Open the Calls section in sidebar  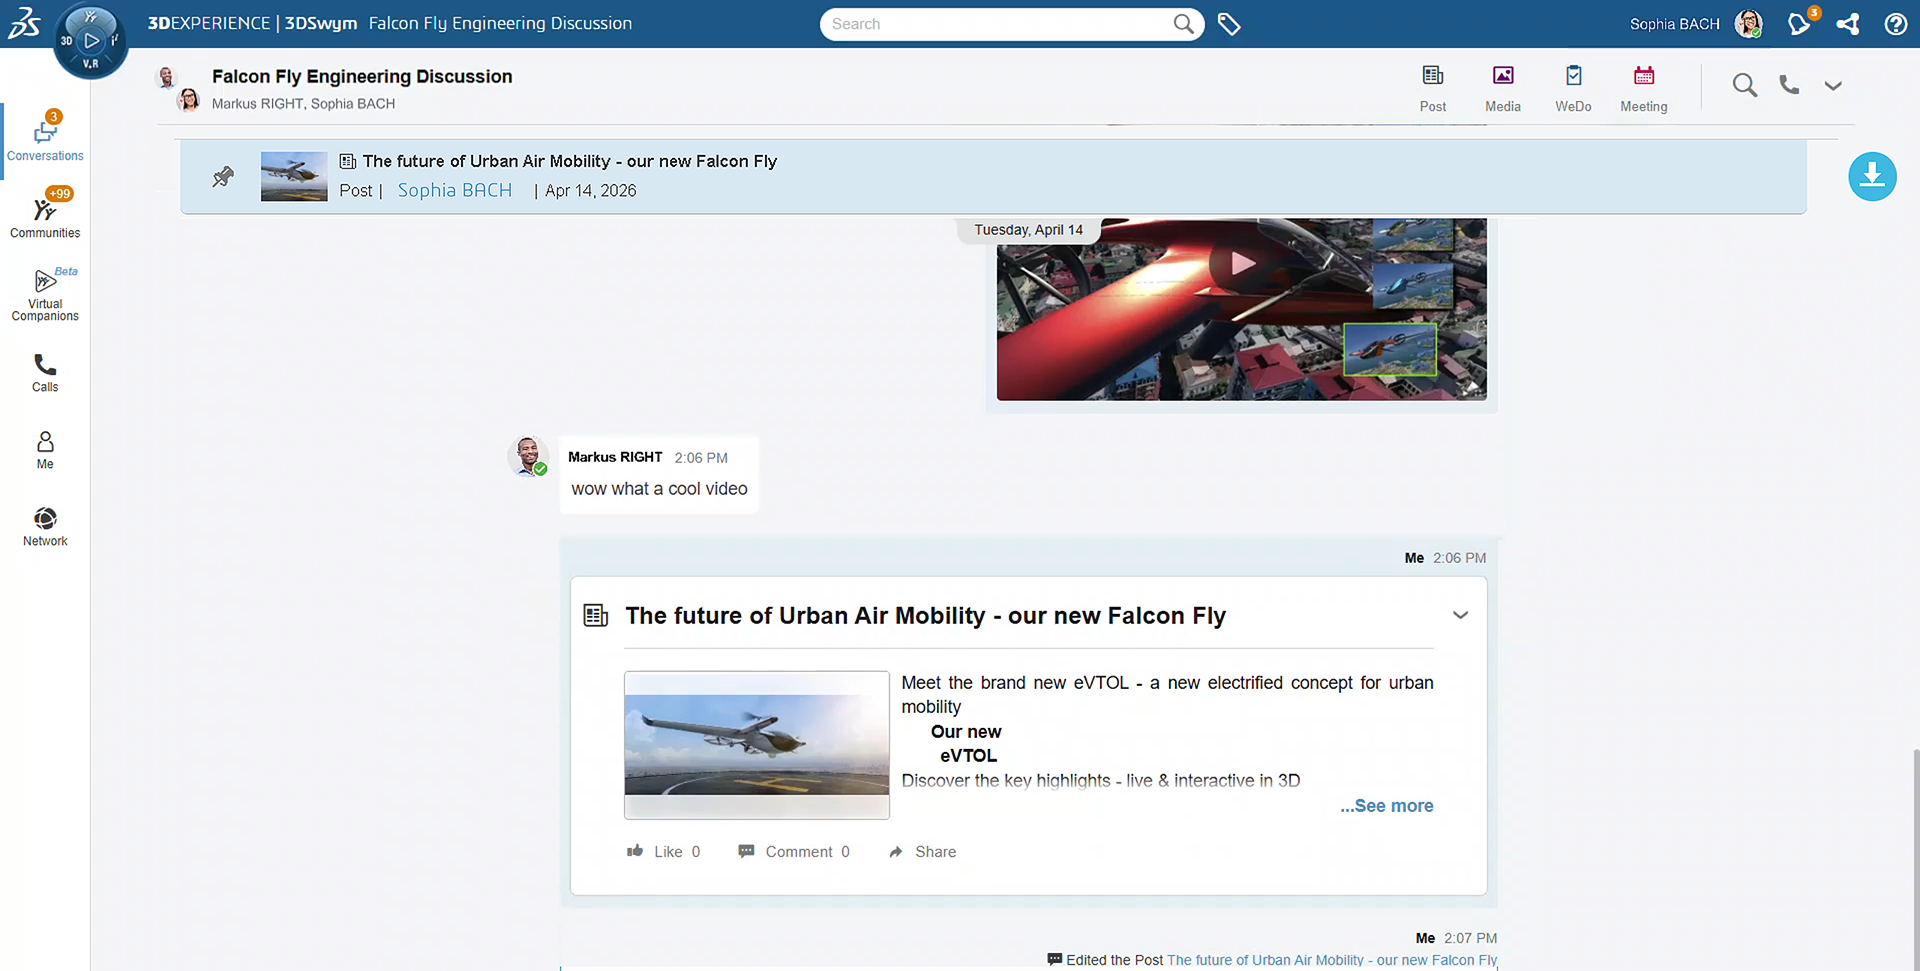[x=45, y=373]
